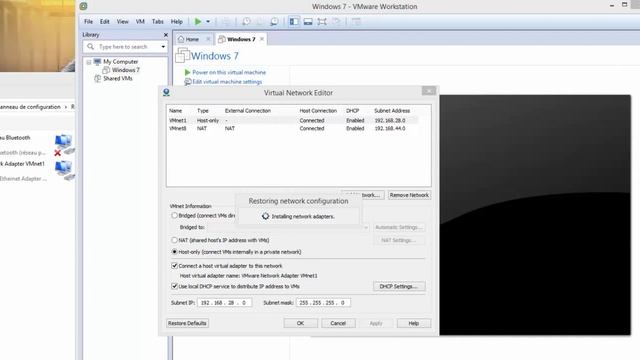
Task: Click OK in Virtual Network Editor
Action: point(300,323)
